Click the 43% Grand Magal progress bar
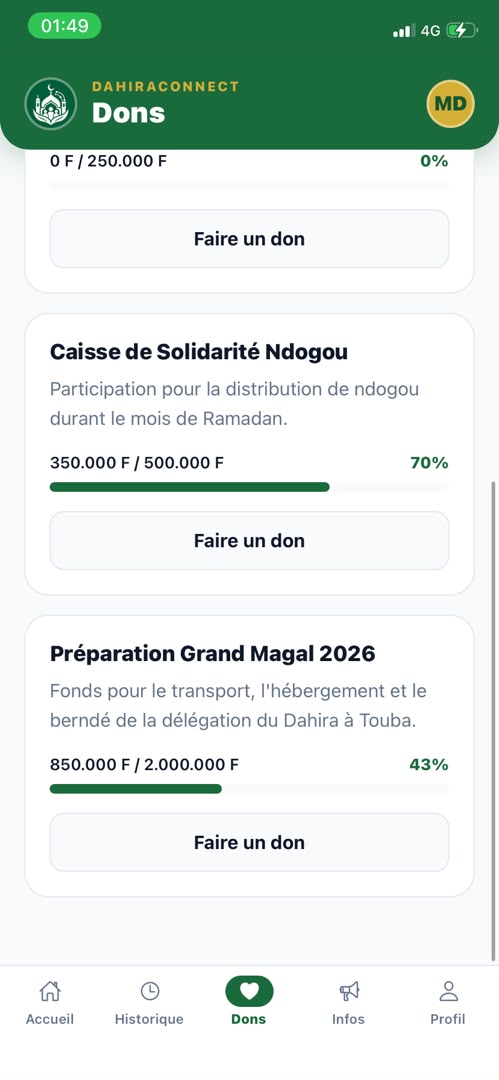Screen dimensions: 499x1080 250,789
